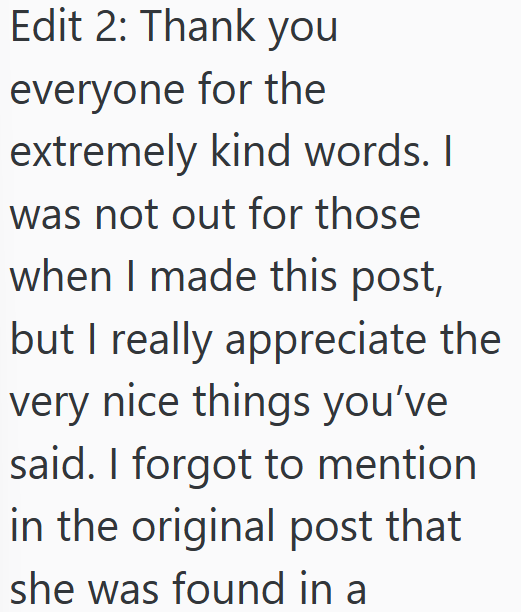The image size is (521, 612).
Task: Click on the word "nice"
Action: [141, 401]
